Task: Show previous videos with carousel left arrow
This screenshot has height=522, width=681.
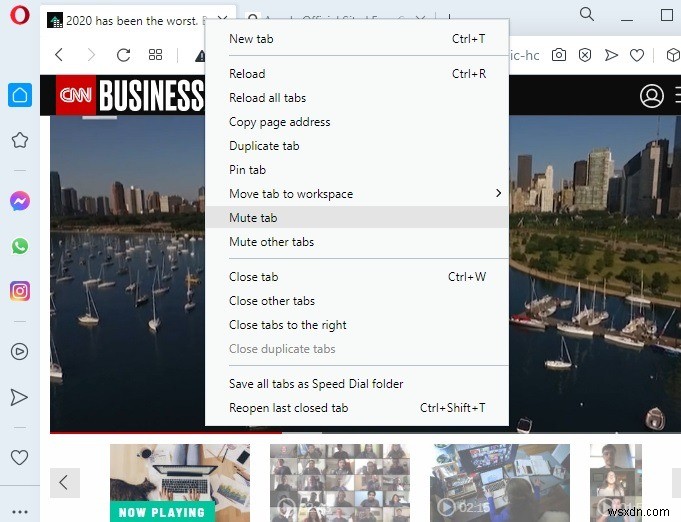Action: pos(64,482)
